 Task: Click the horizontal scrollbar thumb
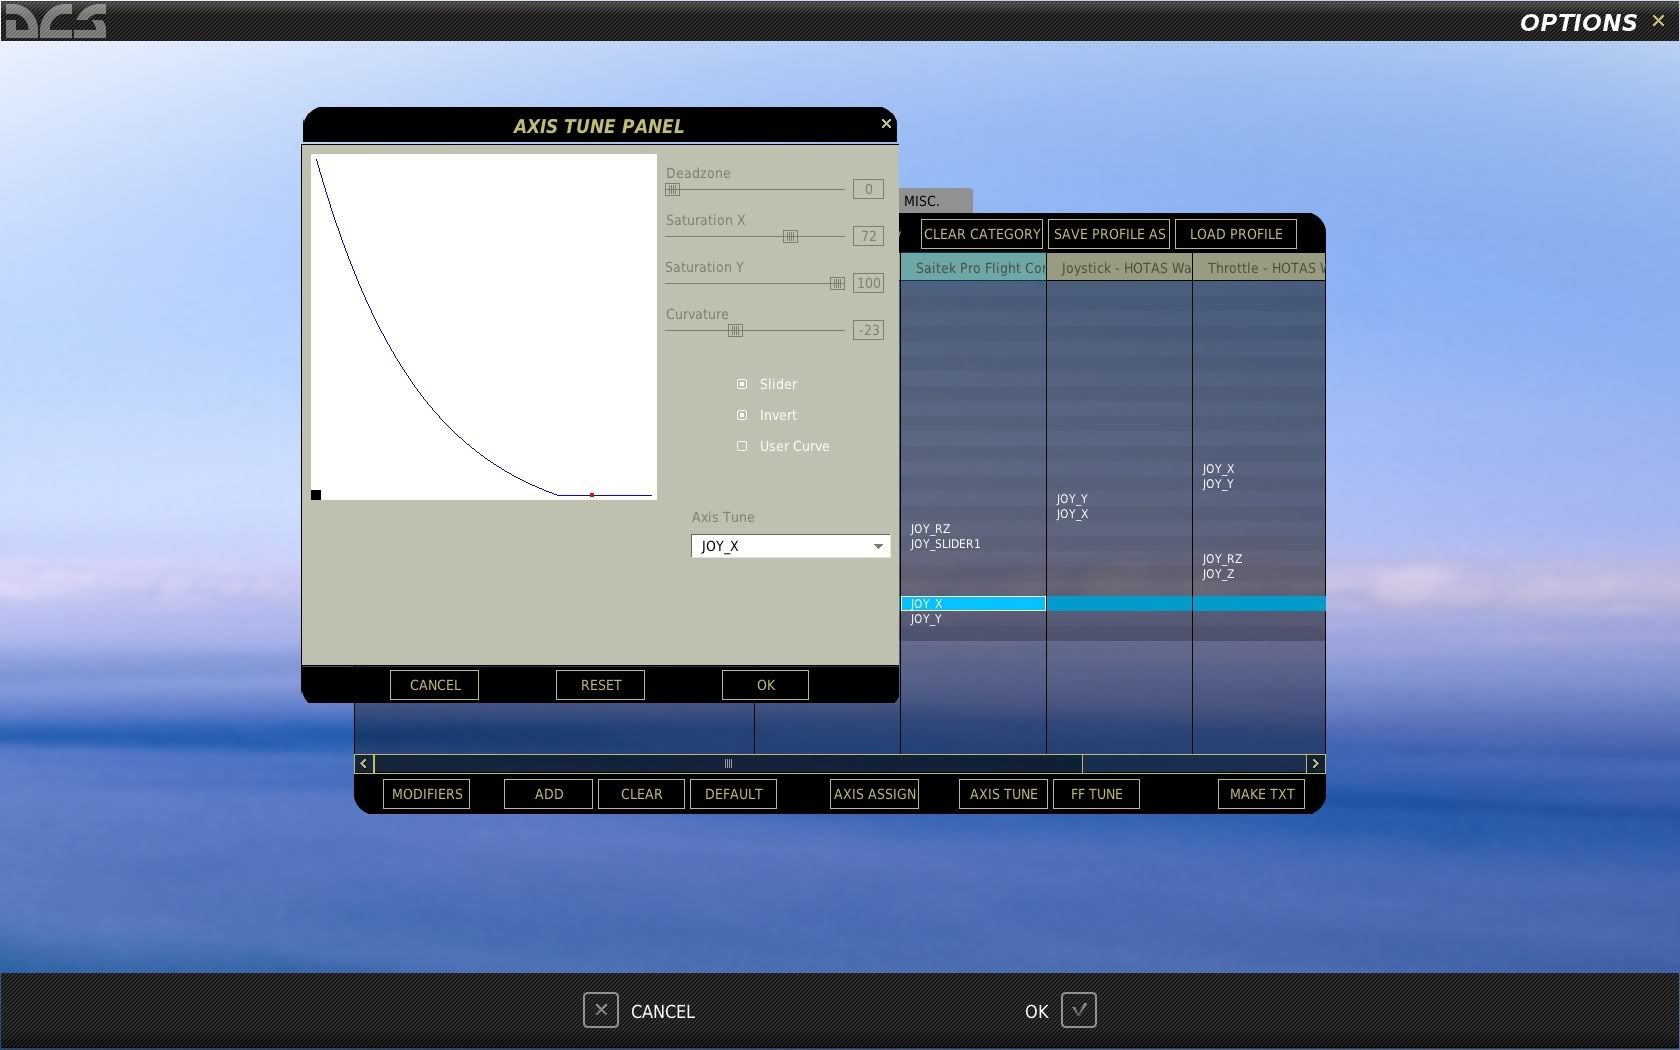[728, 764]
